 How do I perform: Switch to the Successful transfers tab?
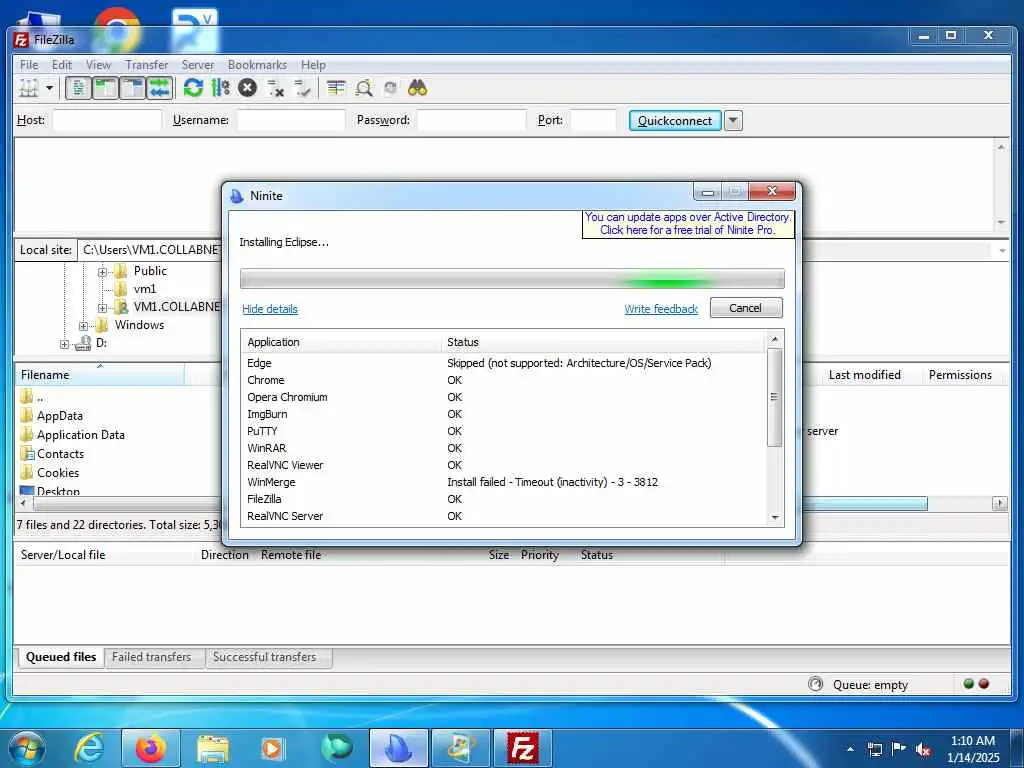pyautogui.click(x=264, y=657)
